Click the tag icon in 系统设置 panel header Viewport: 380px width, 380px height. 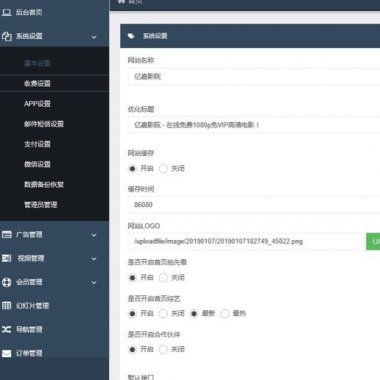131,36
